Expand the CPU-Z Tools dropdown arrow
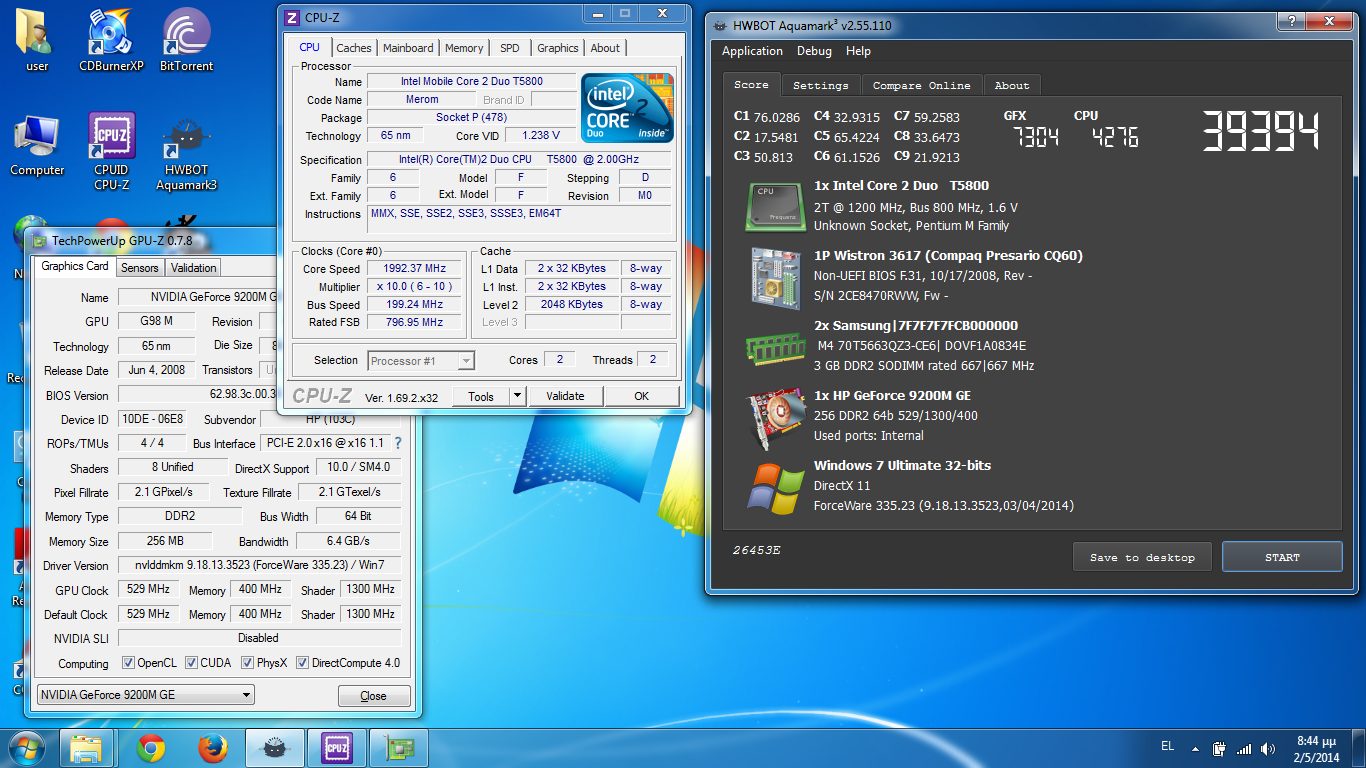This screenshot has width=1366, height=768. click(517, 396)
